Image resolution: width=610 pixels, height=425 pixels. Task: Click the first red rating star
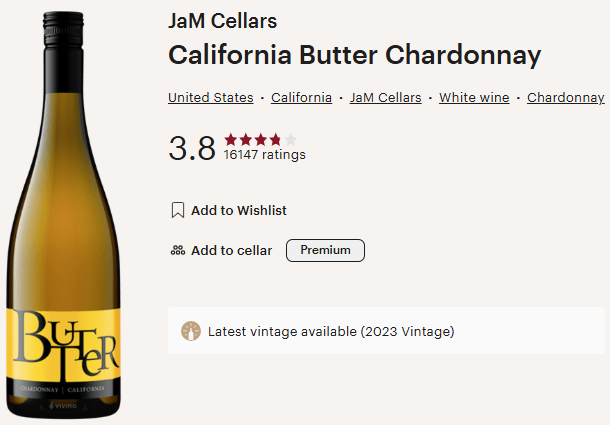(x=230, y=139)
